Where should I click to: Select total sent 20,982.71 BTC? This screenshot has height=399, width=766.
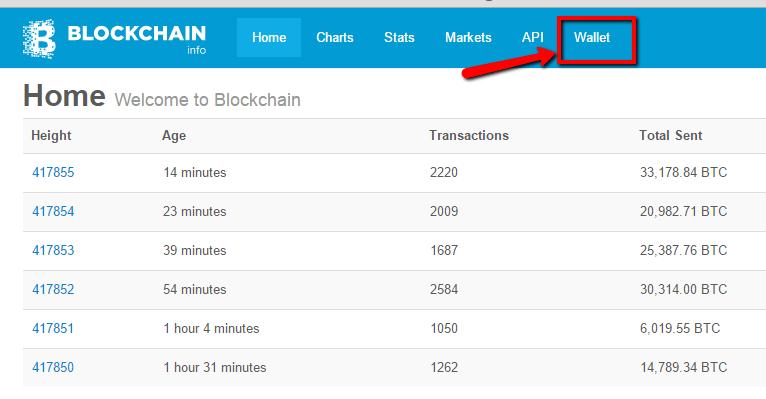click(x=683, y=211)
